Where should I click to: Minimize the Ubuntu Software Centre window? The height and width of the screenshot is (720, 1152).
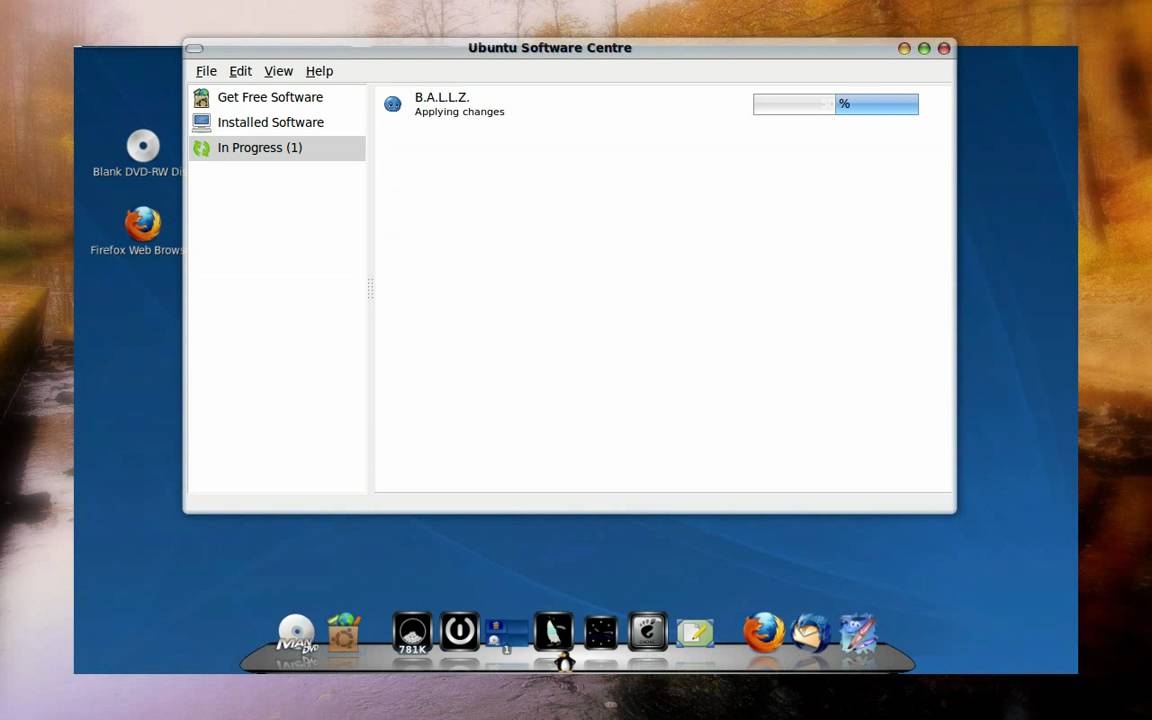pyautogui.click(x=904, y=48)
